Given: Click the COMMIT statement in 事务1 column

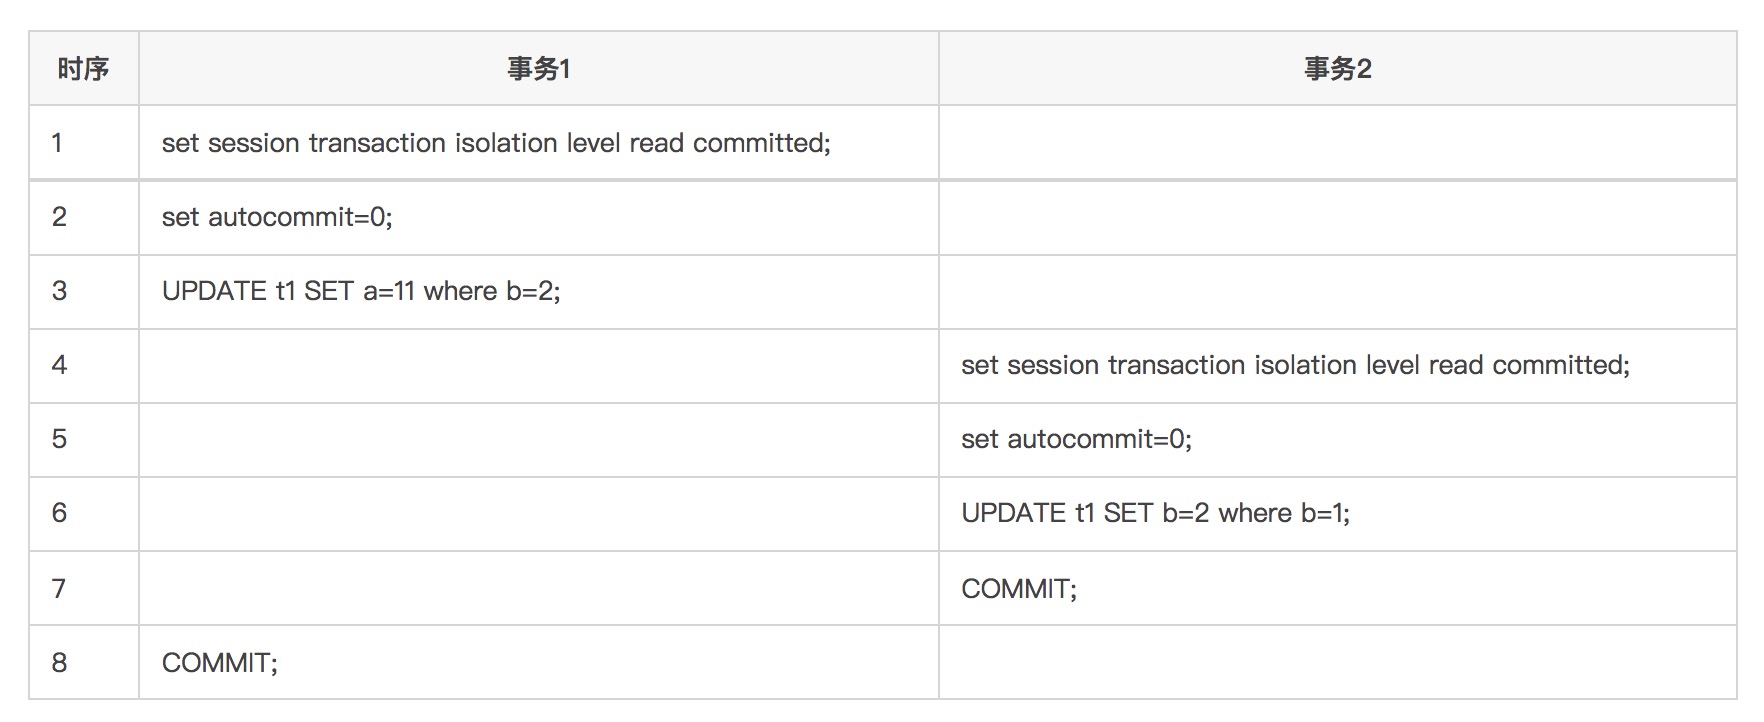Looking at the screenshot, I should [x=220, y=662].
